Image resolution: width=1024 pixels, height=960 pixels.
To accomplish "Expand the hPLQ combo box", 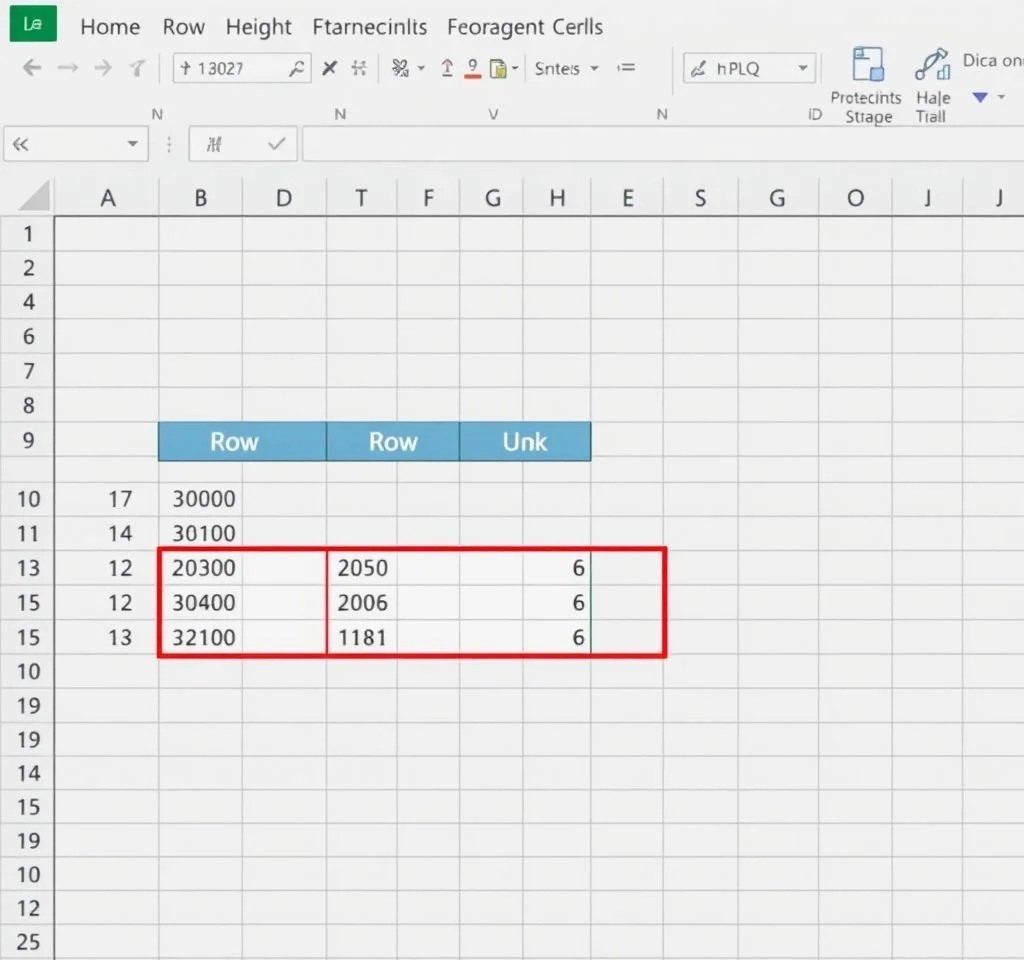I will point(802,69).
